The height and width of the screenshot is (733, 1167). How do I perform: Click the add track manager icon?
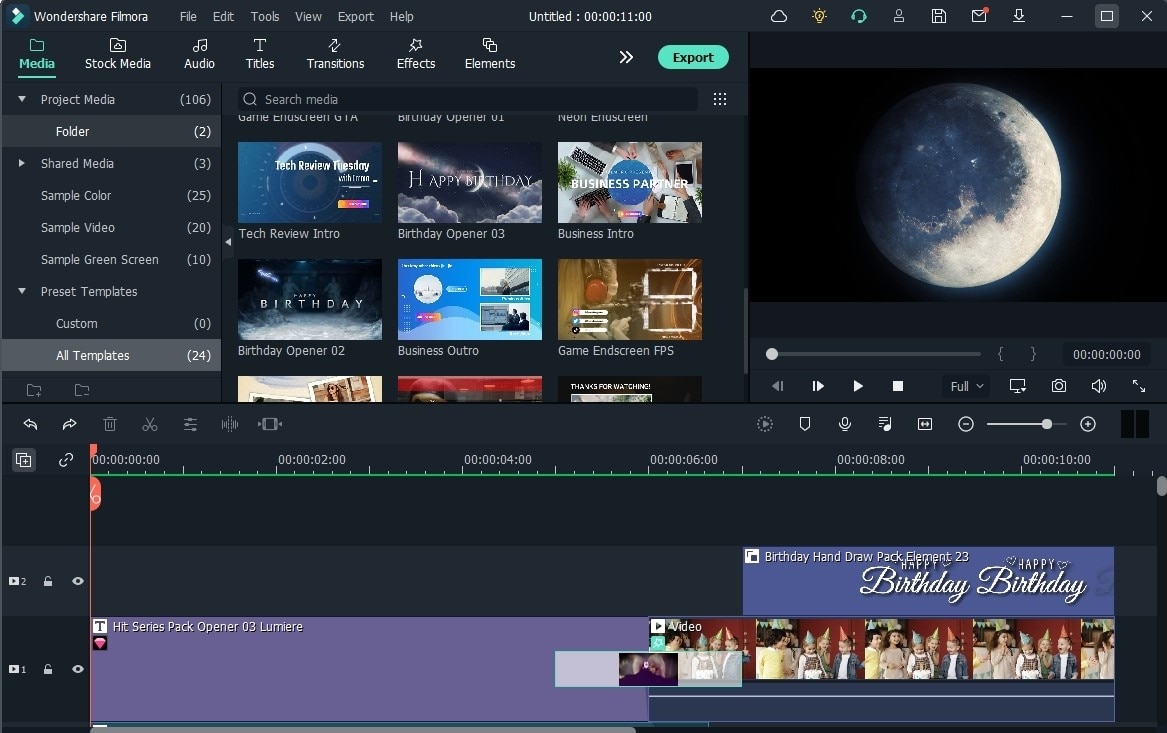(24, 460)
